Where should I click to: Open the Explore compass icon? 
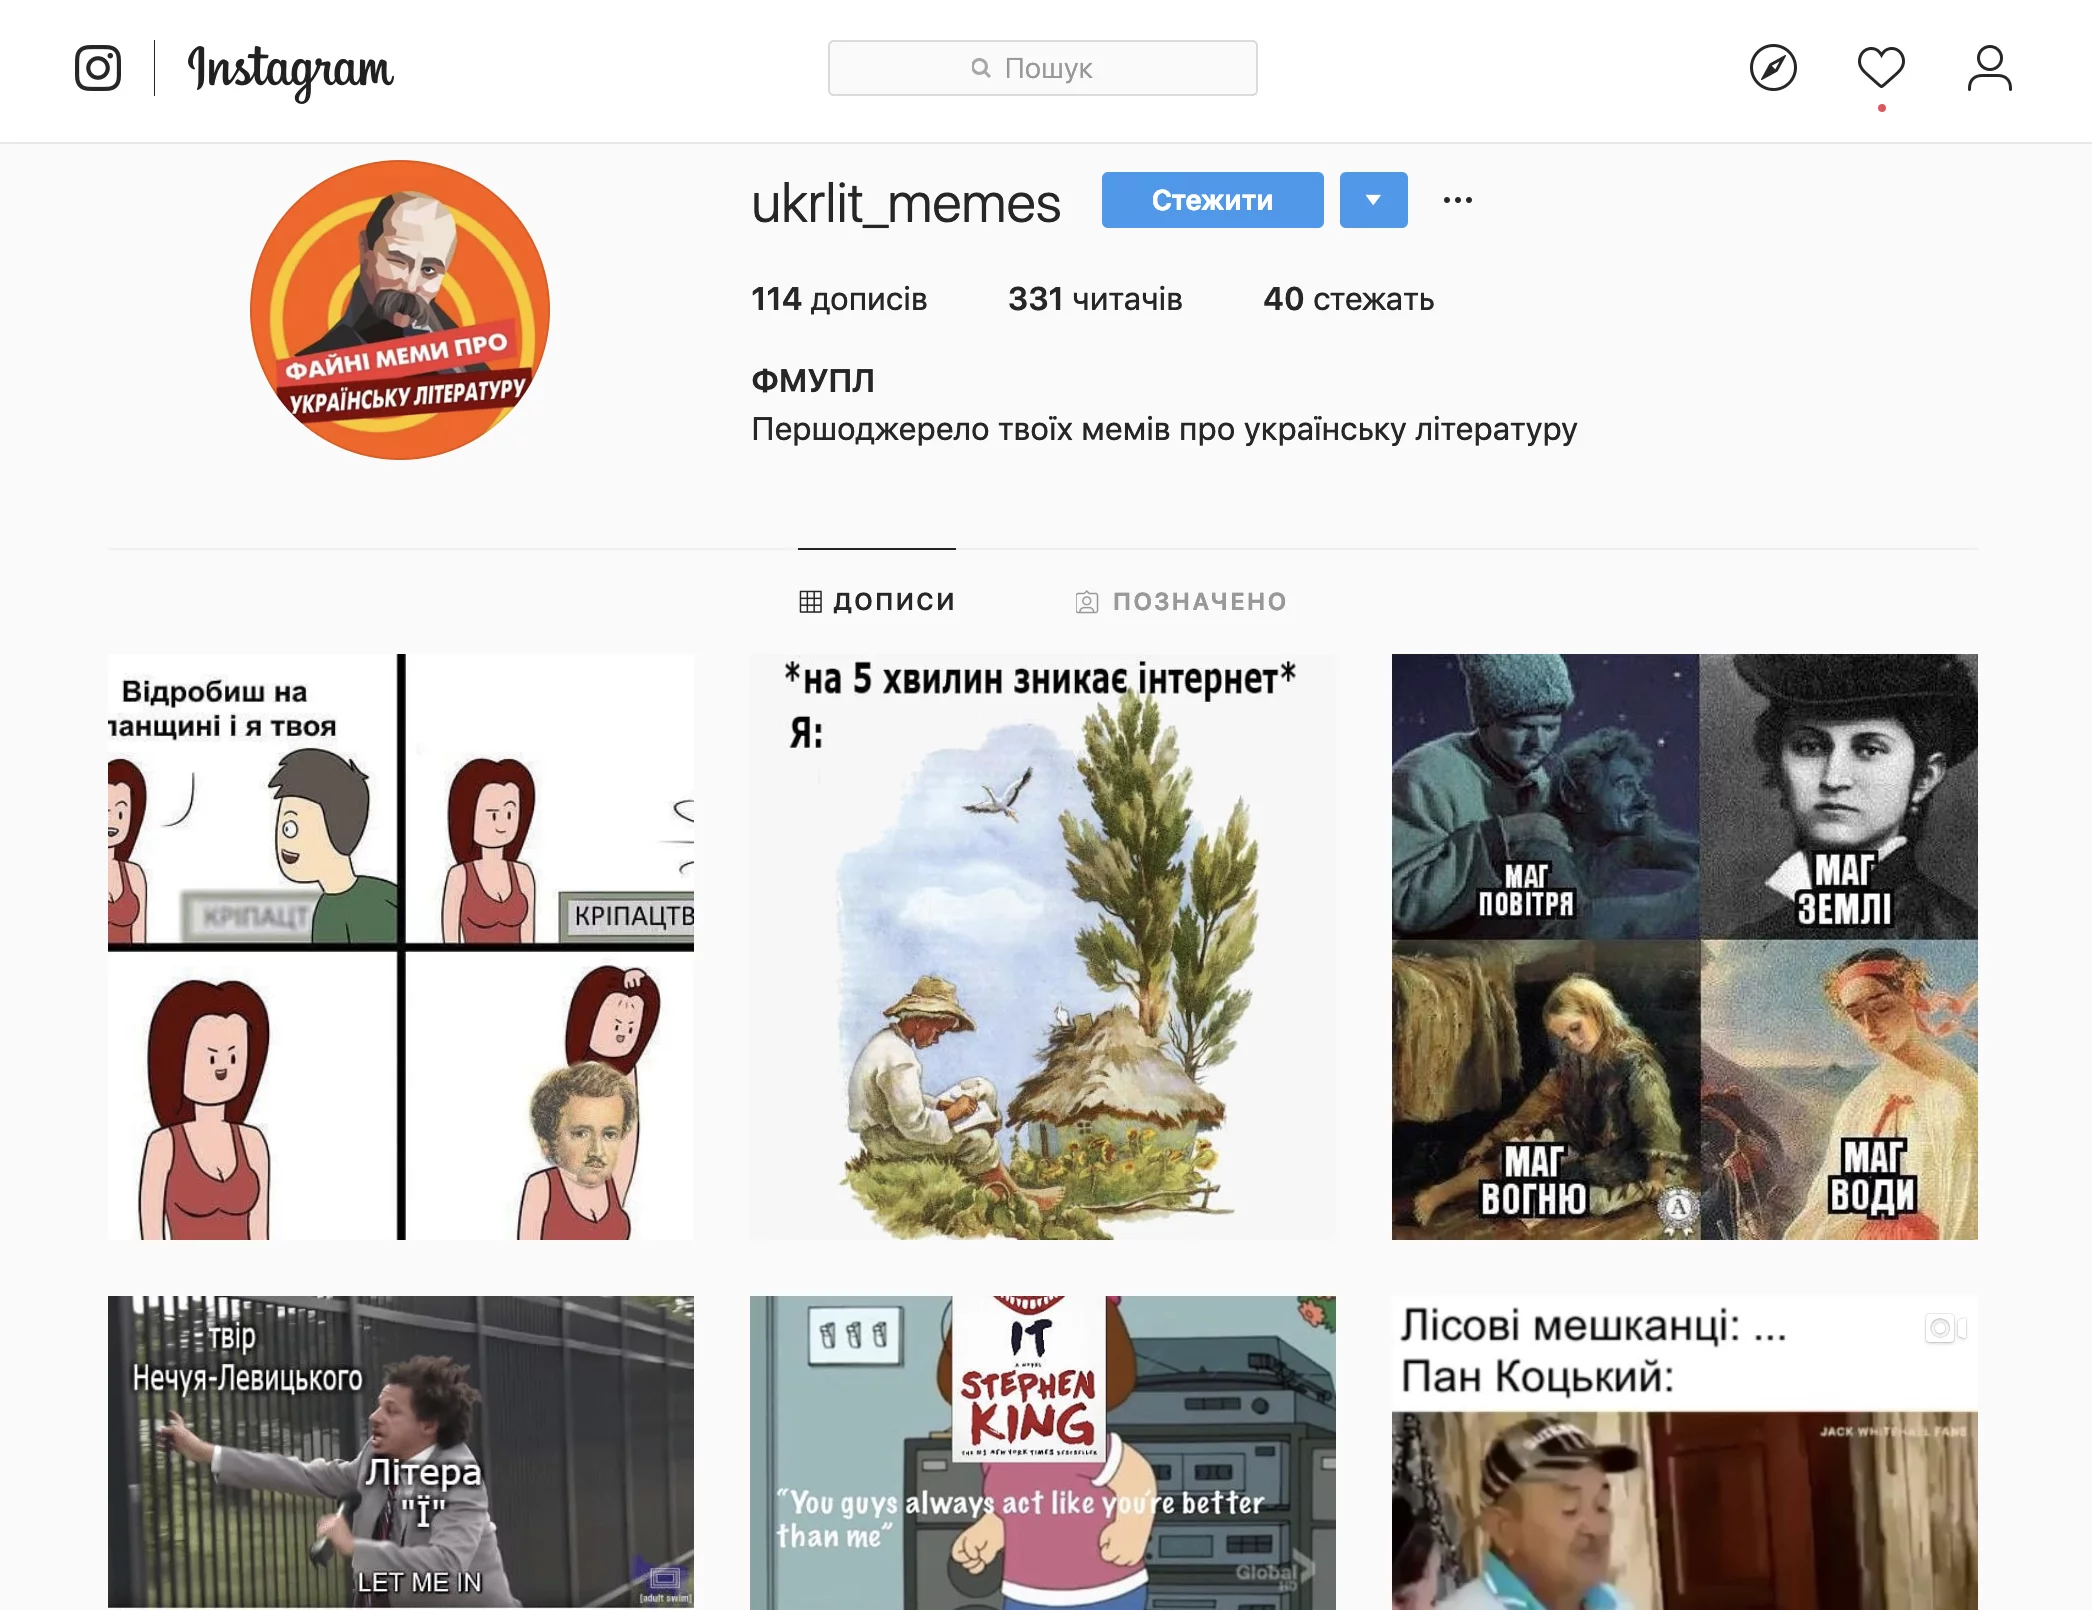coord(1773,68)
